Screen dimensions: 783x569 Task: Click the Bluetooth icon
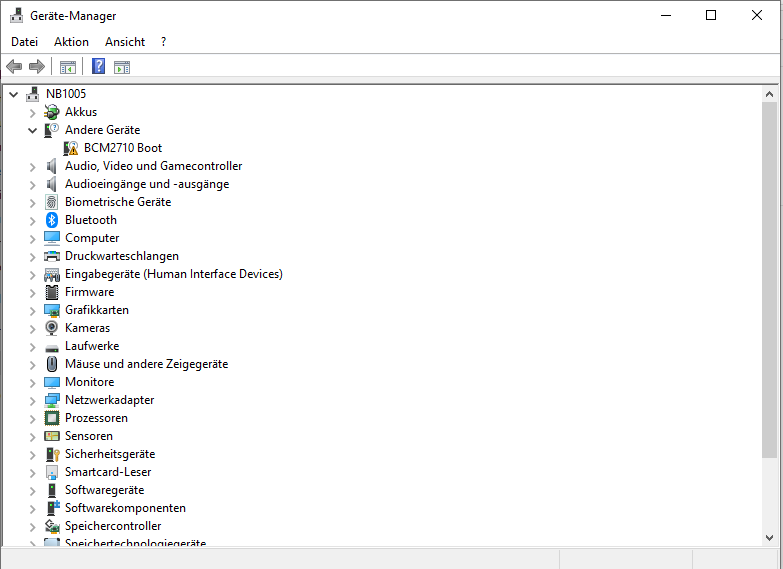tap(51, 220)
